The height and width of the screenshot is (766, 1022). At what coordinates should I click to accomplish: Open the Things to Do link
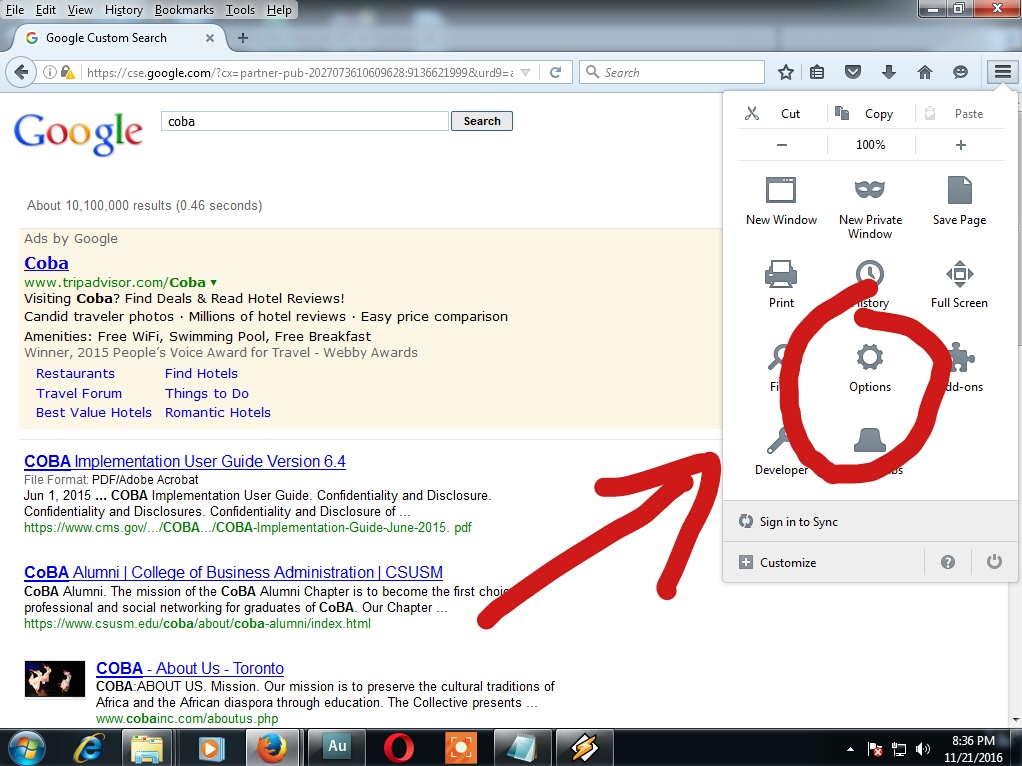tap(207, 393)
